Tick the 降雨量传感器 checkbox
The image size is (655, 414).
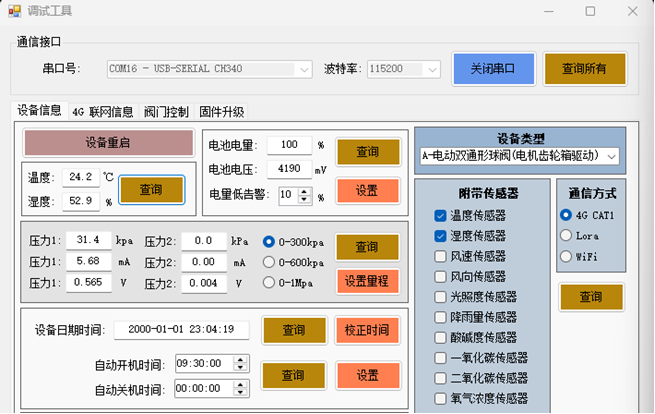pos(440,317)
